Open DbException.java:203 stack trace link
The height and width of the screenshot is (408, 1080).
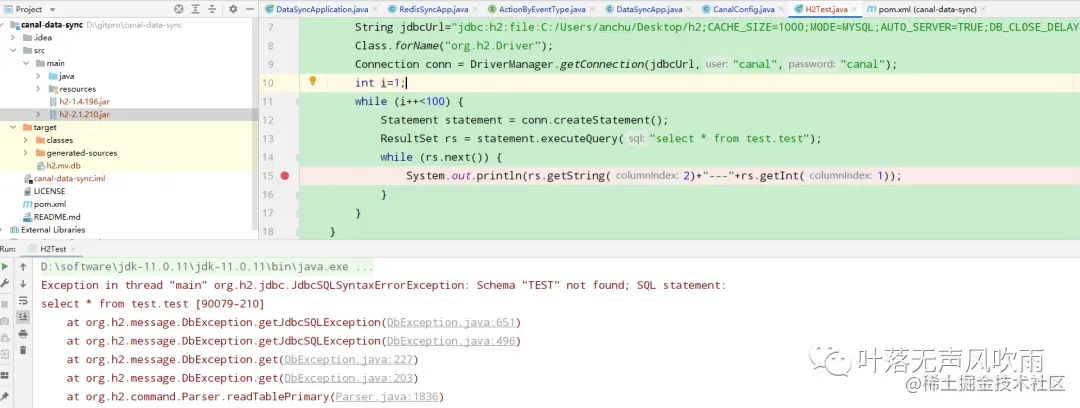coord(349,378)
